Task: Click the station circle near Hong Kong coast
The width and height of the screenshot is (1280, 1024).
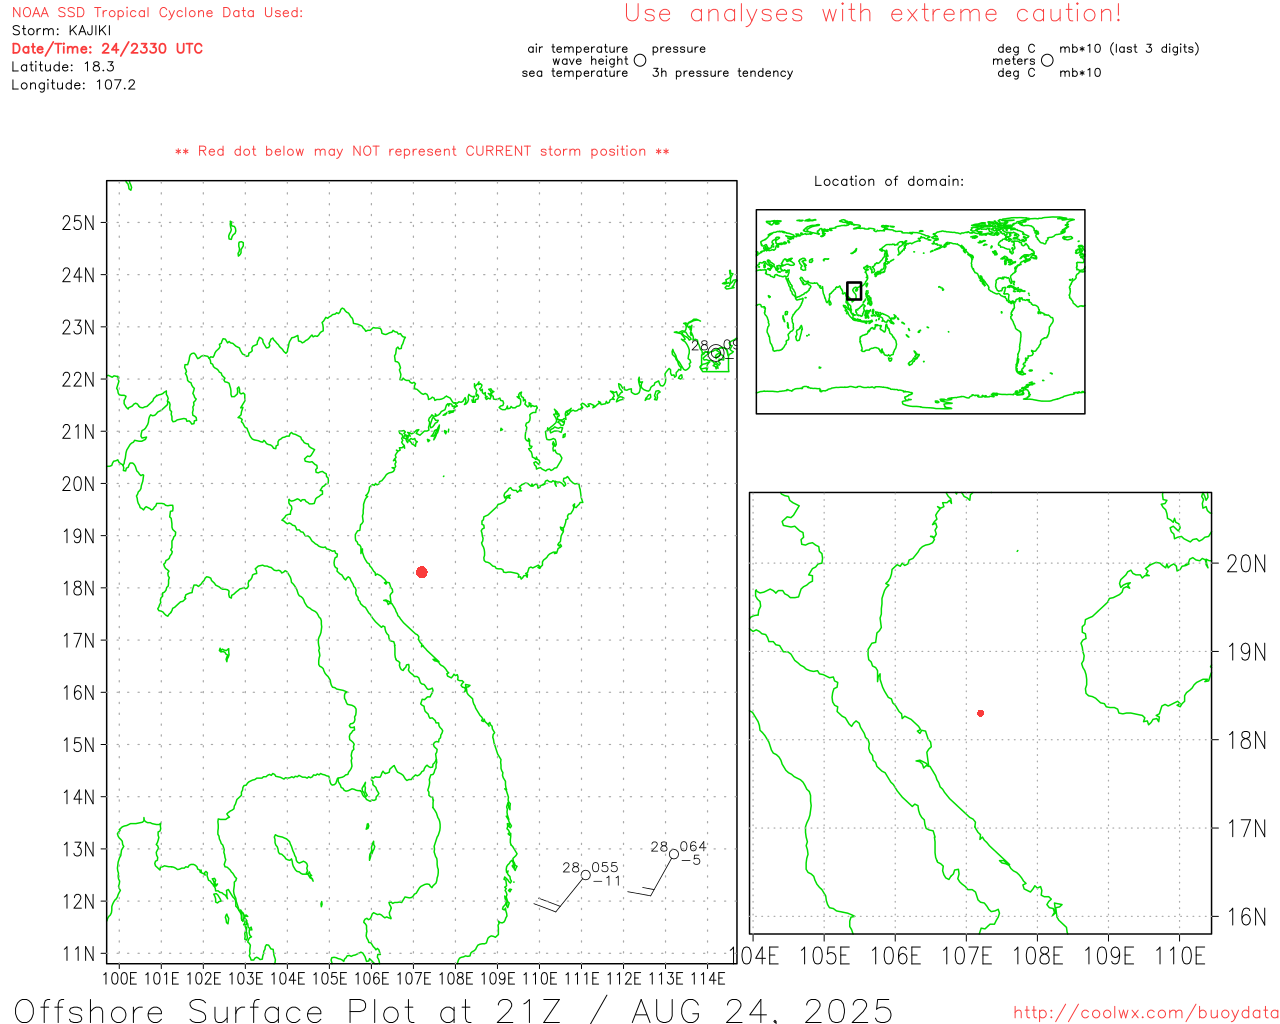Action: (716, 353)
